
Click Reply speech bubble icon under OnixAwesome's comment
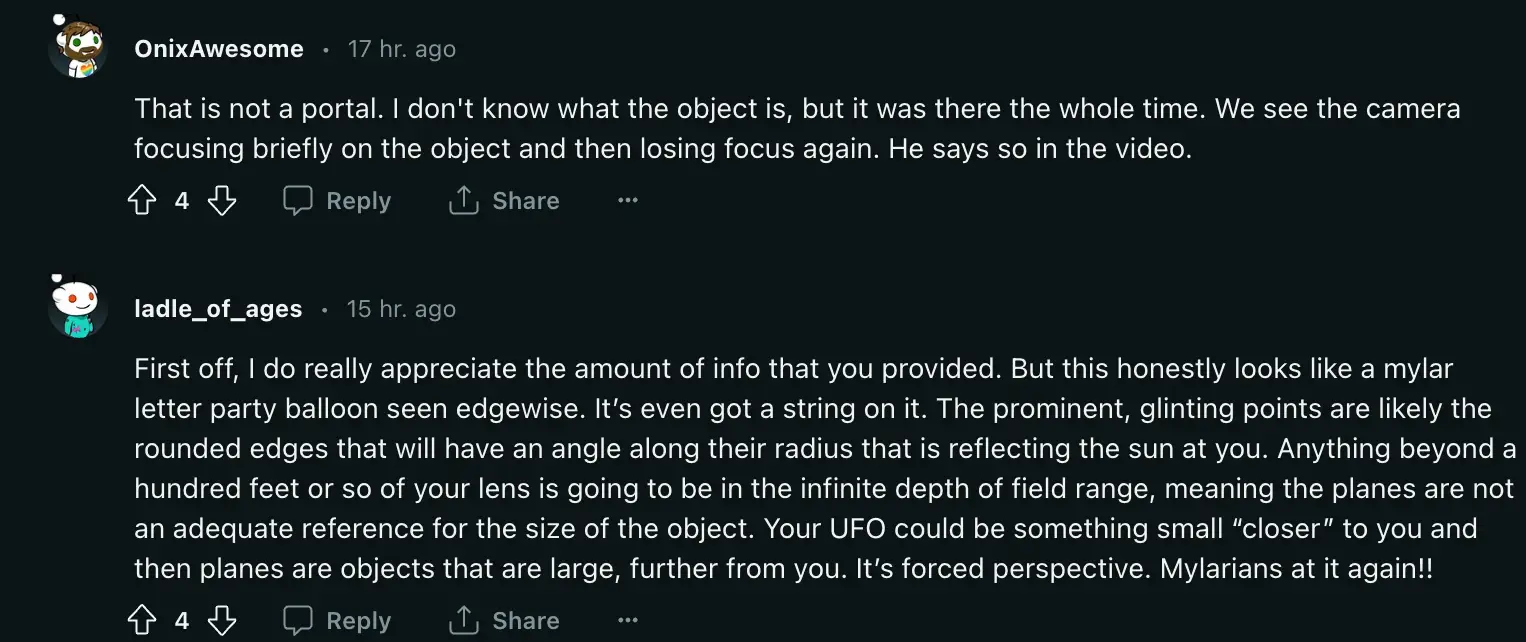click(x=298, y=201)
